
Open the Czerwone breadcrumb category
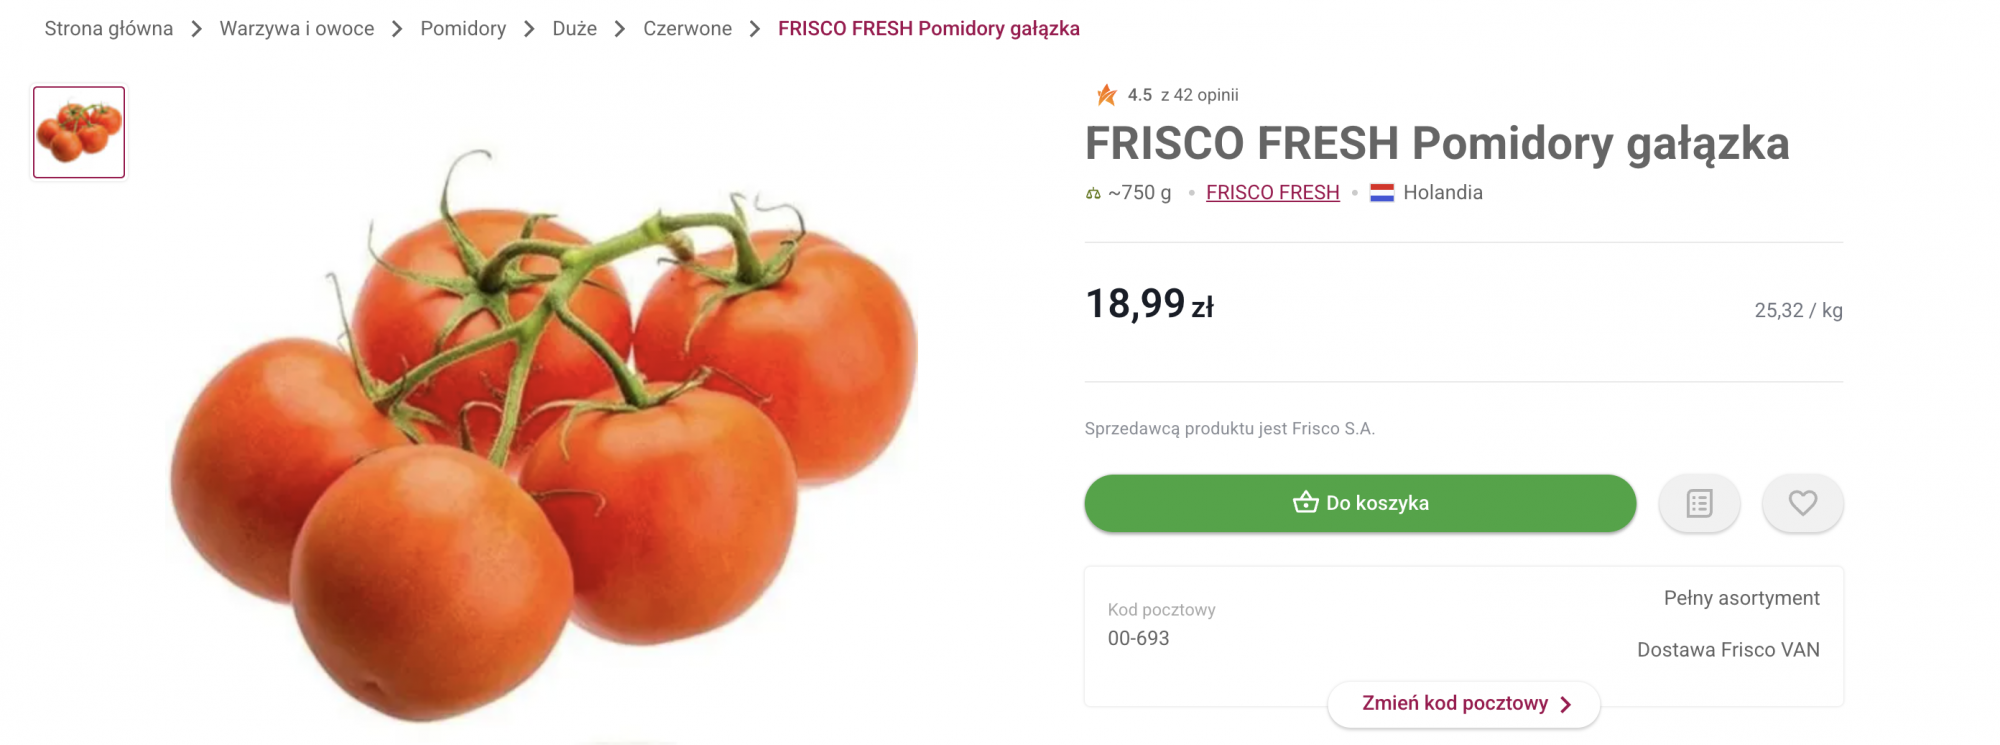pyautogui.click(x=687, y=29)
